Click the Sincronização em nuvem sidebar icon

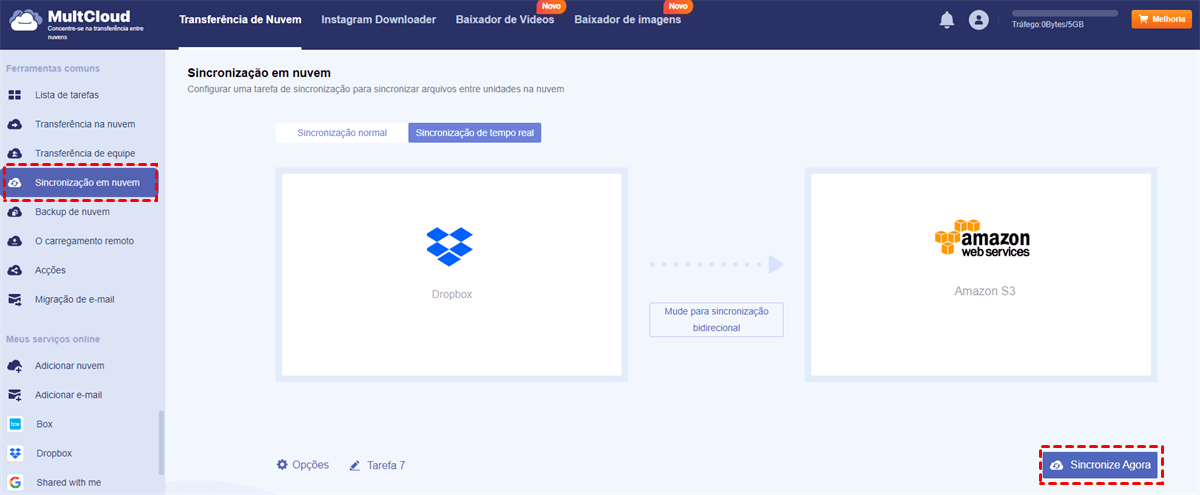(15, 183)
